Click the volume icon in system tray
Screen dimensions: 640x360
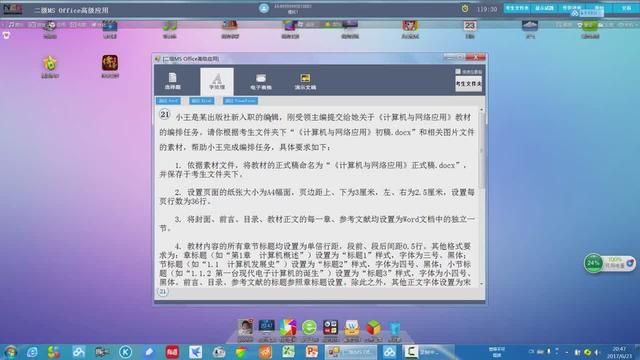[597, 352]
